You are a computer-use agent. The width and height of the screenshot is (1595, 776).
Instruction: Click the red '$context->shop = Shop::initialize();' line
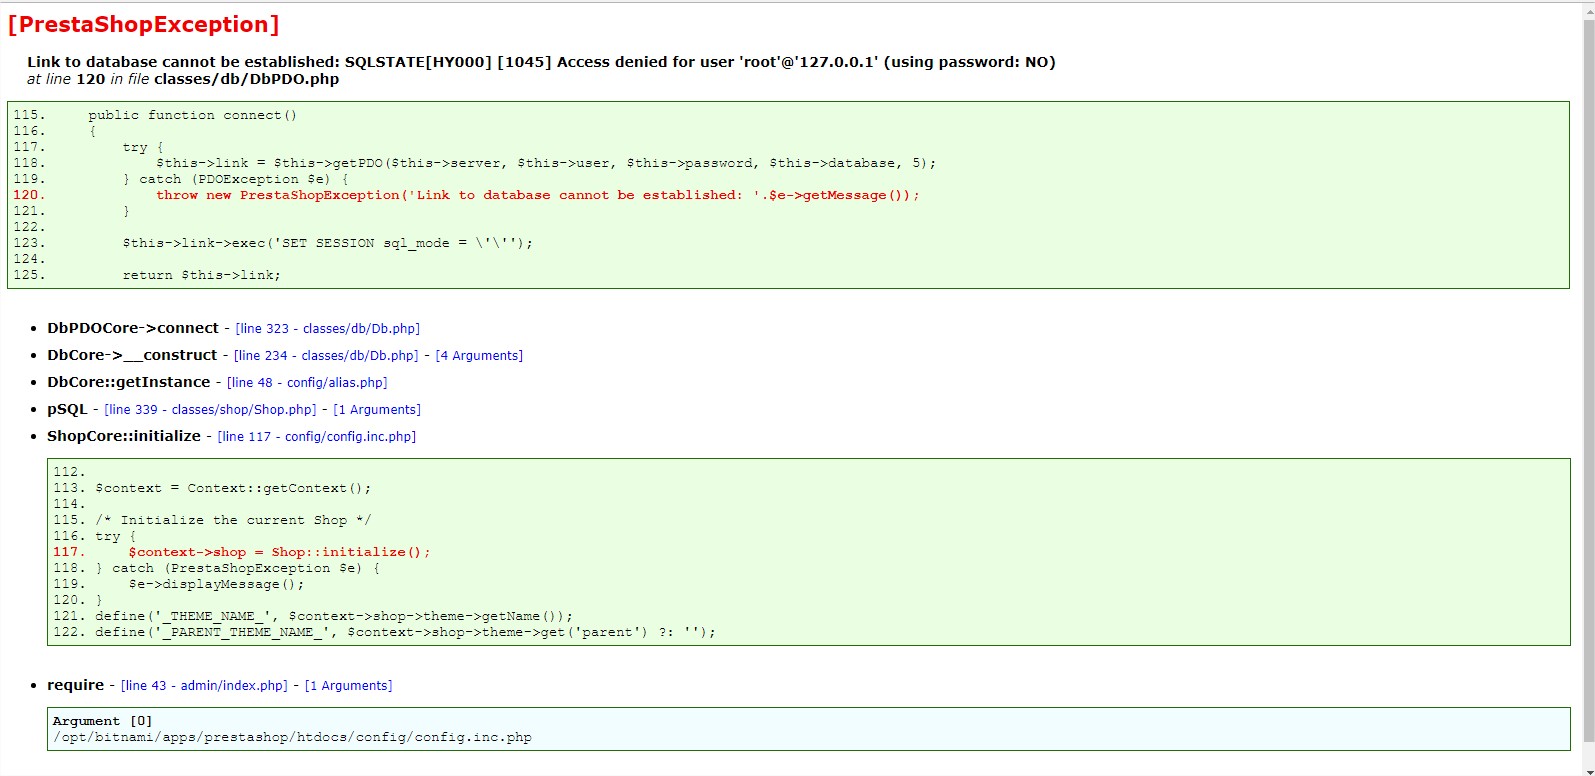pos(280,552)
